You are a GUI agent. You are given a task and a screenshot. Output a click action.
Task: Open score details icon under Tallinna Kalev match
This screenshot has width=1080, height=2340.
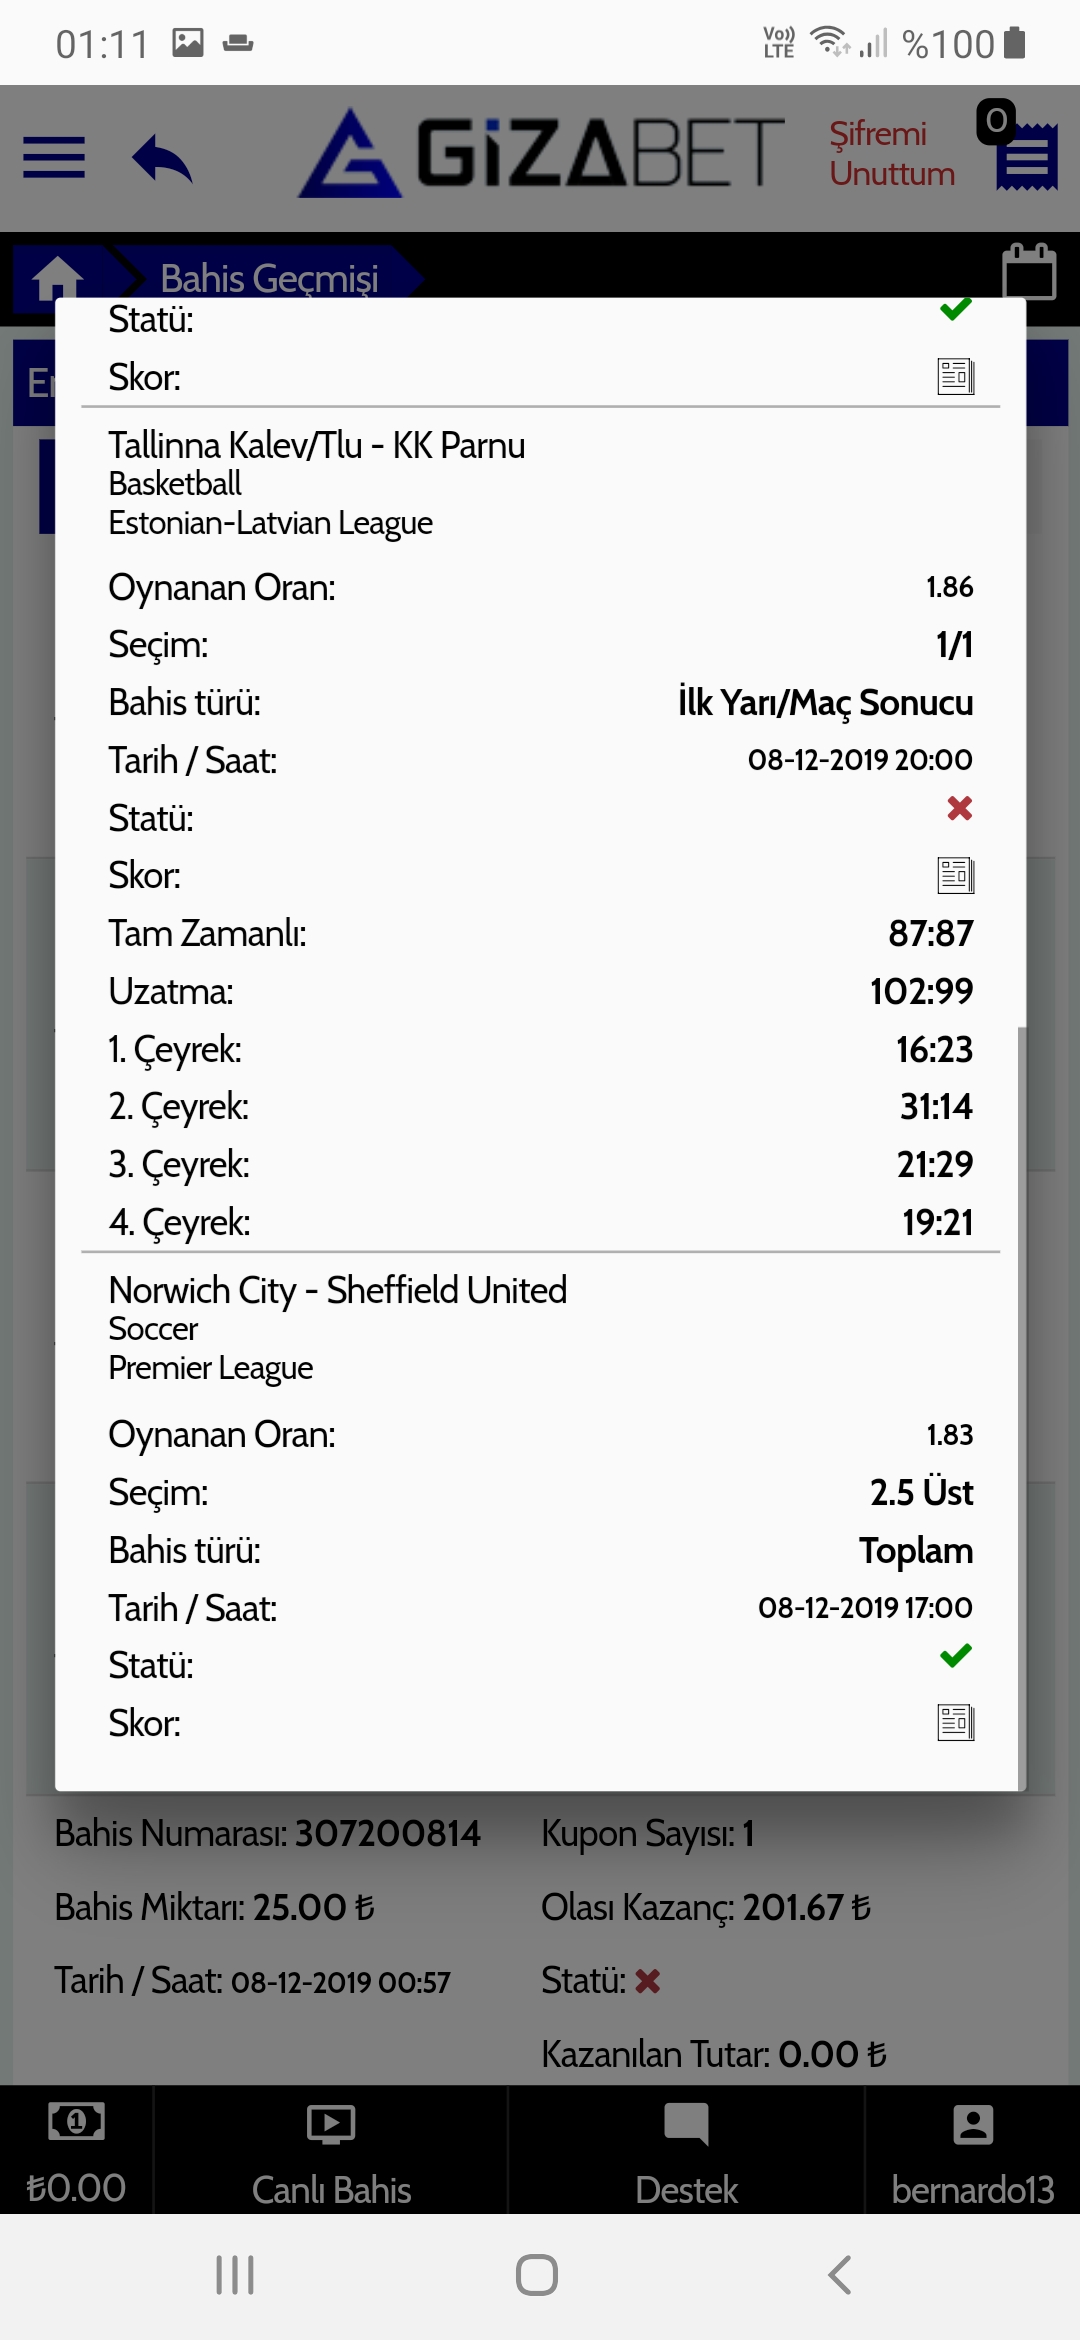pos(956,876)
